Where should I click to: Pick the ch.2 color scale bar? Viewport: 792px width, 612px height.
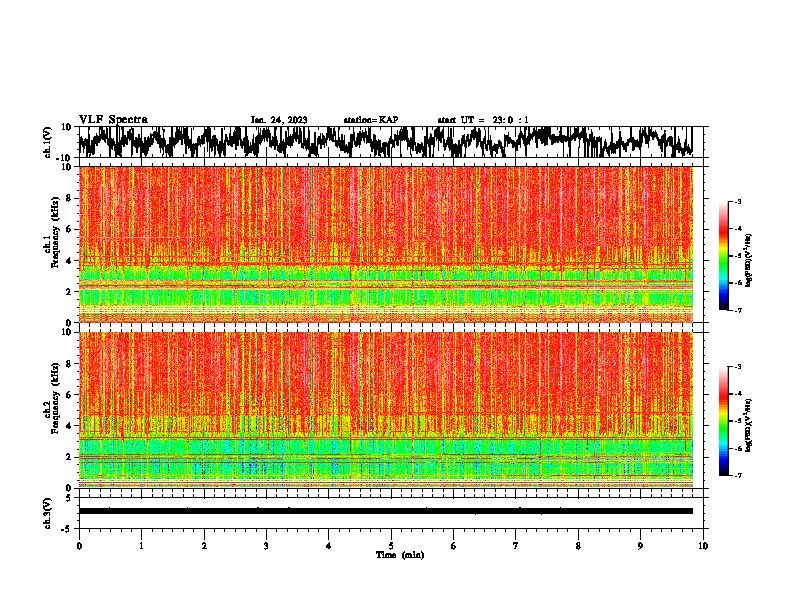(x=723, y=421)
